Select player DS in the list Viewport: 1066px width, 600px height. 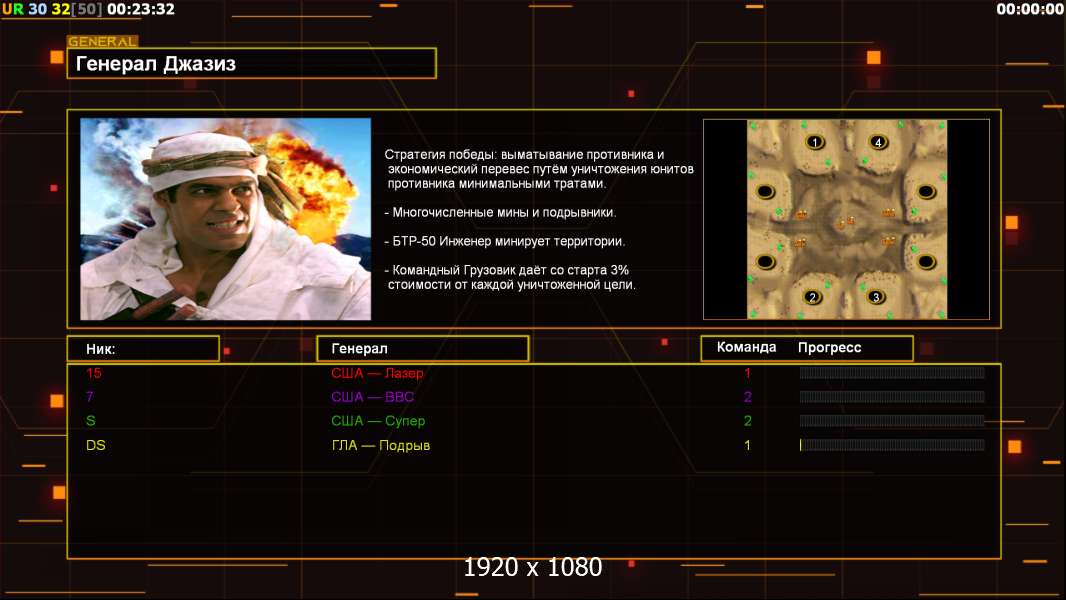click(x=96, y=445)
